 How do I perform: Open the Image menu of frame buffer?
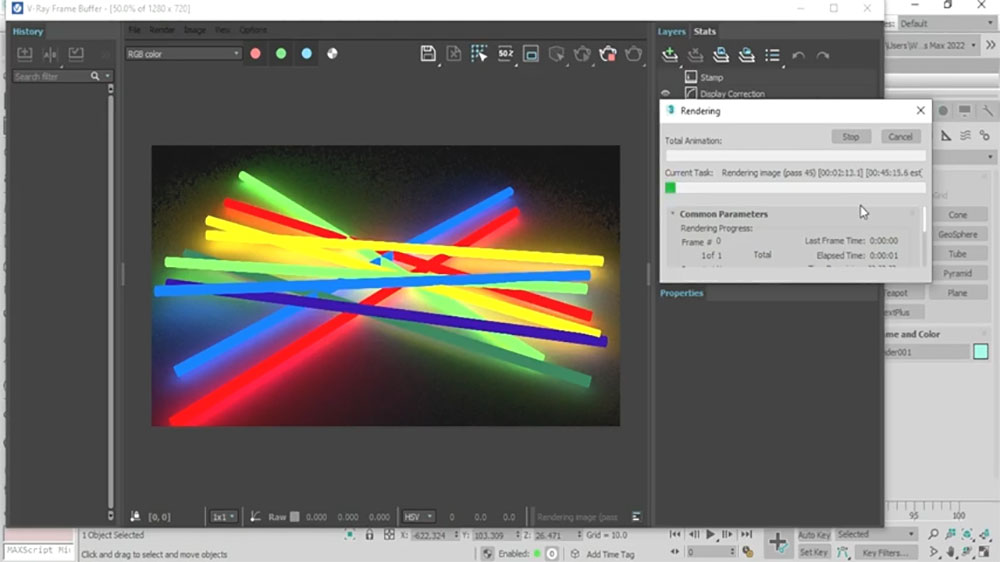click(x=195, y=30)
